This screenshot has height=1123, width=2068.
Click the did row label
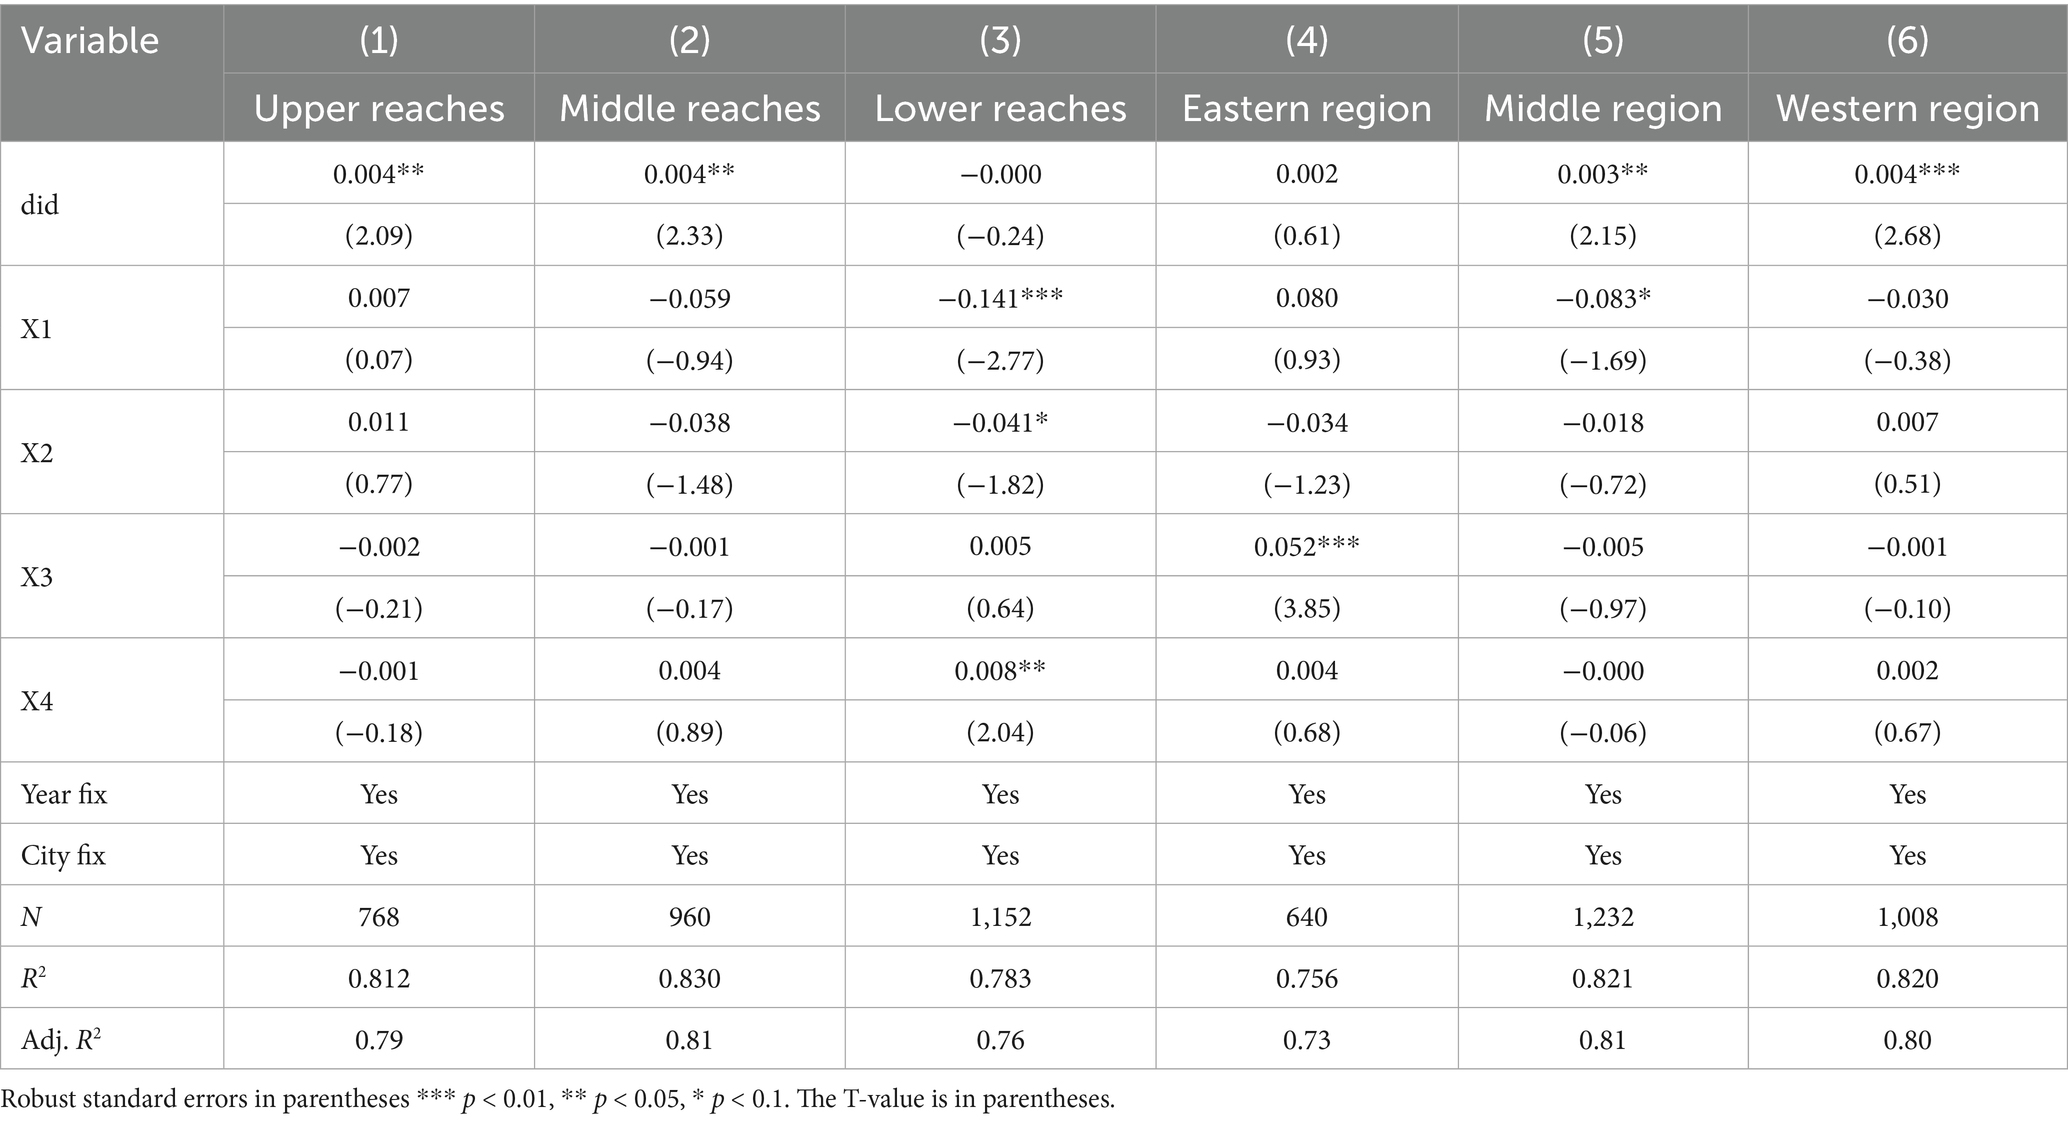point(40,205)
